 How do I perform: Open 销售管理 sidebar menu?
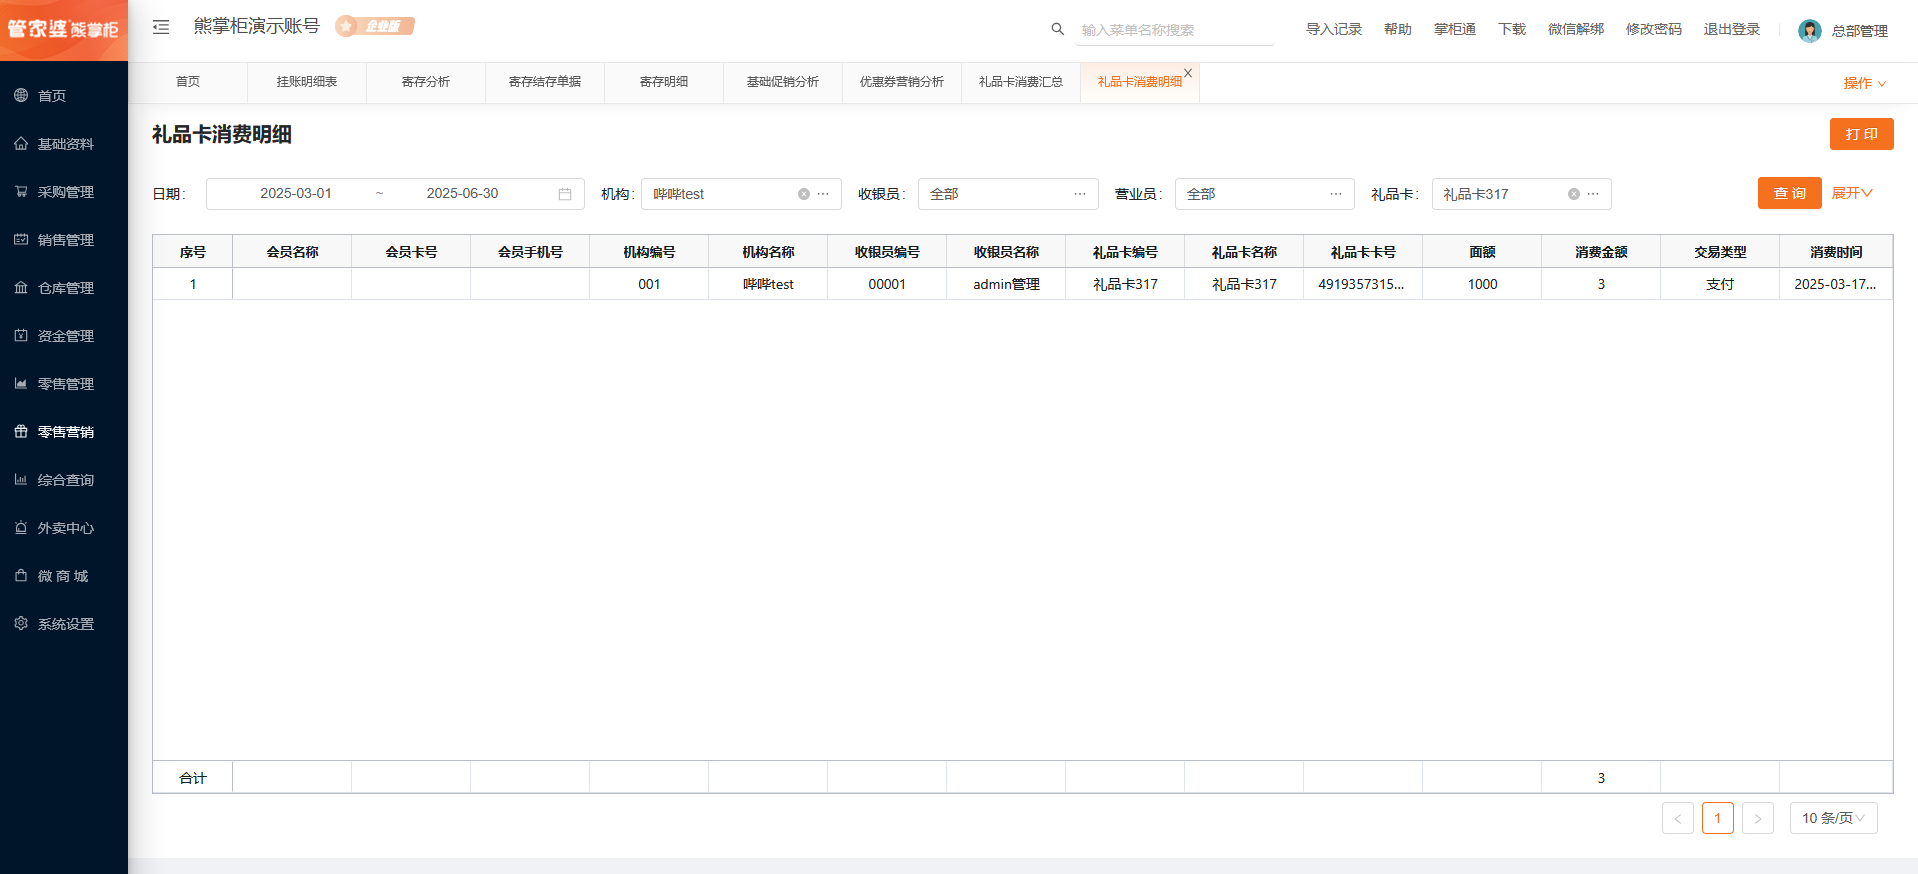tap(64, 240)
